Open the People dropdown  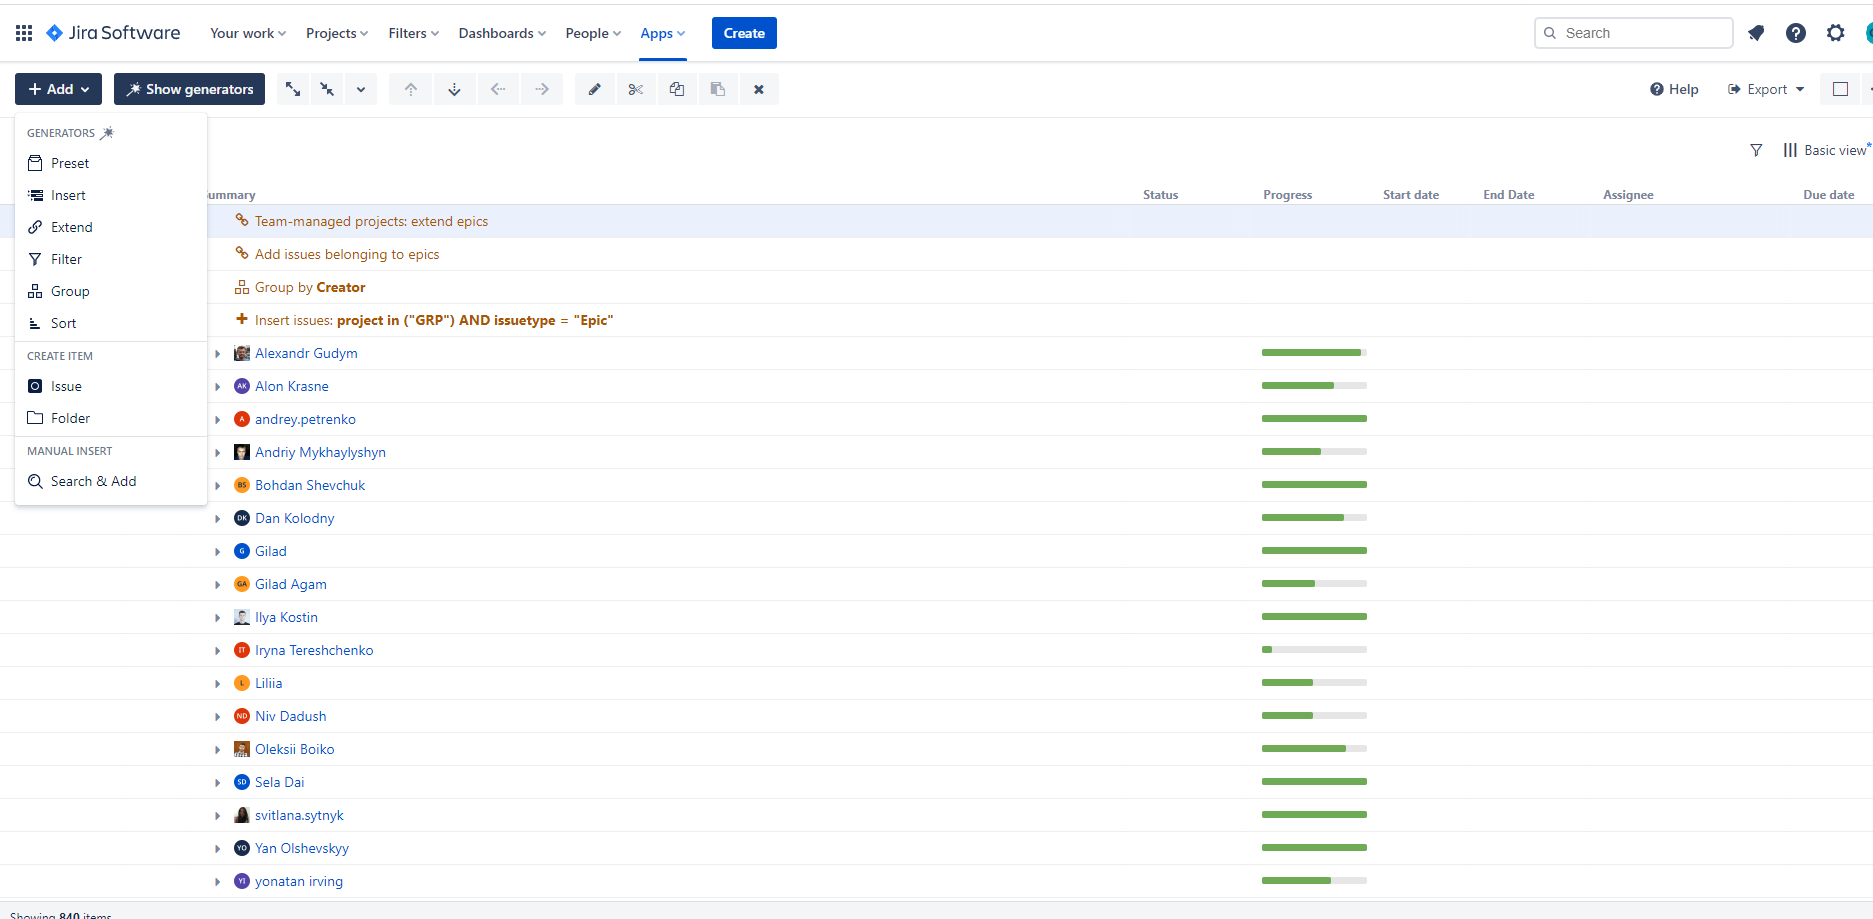[x=593, y=33]
